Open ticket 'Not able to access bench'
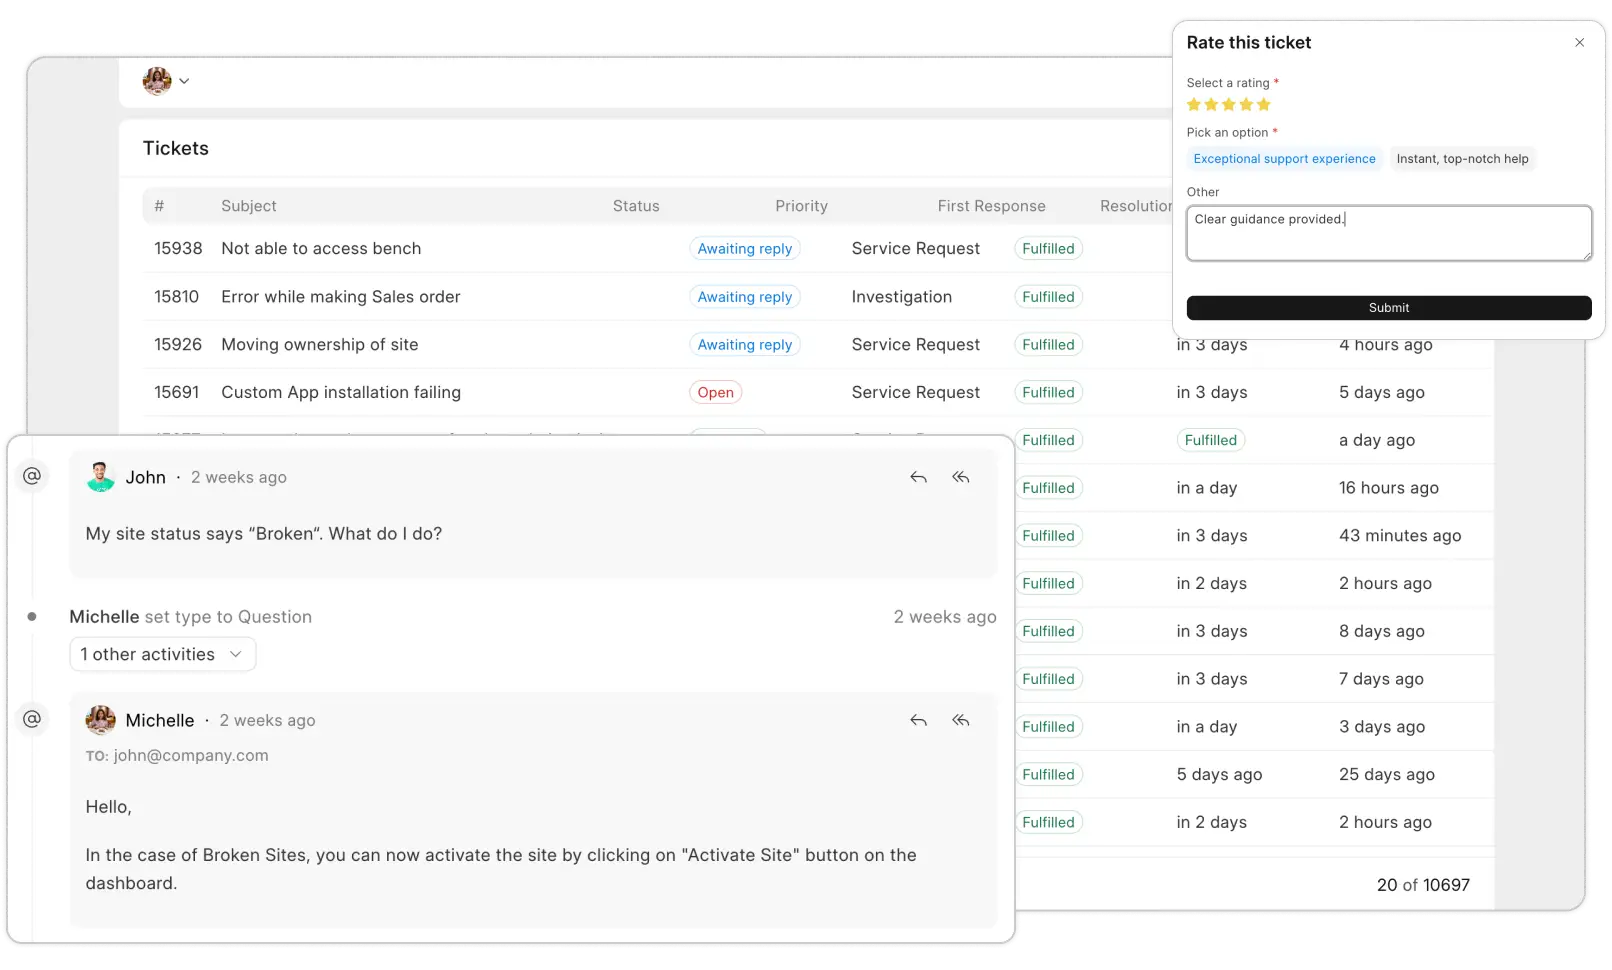The width and height of the screenshot is (1612, 970). coord(321,249)
